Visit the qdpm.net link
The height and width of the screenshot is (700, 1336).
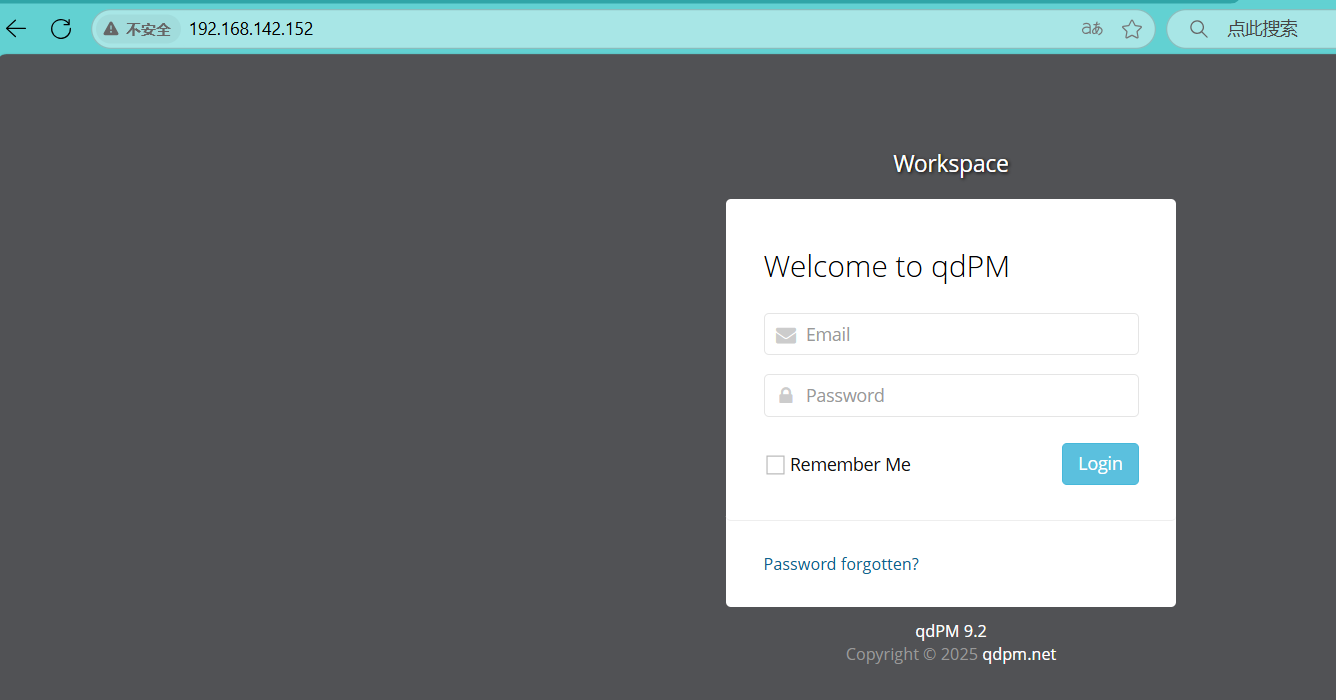(x=1019, y=654)
